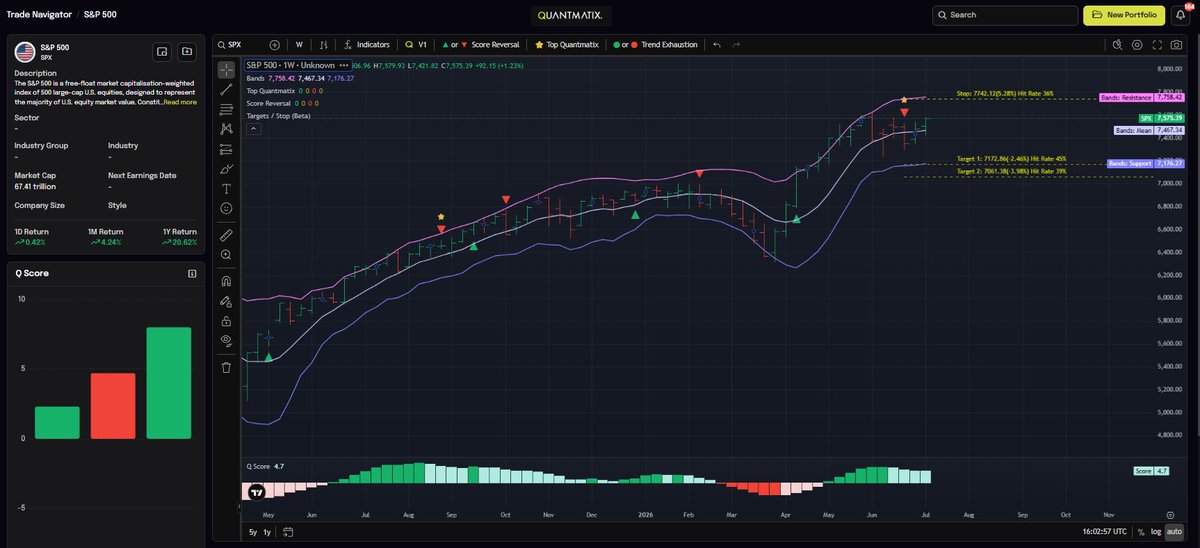Select the 5y time range
This screenshot has height=548, width=1200.
253,533
